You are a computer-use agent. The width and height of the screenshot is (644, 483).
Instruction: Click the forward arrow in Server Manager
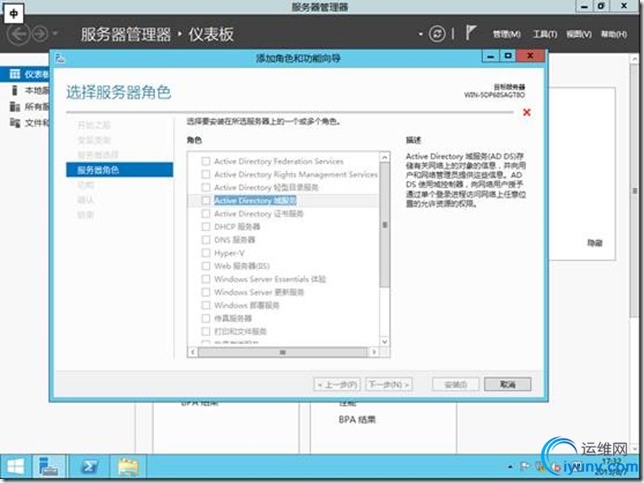[x=40, y=34]
